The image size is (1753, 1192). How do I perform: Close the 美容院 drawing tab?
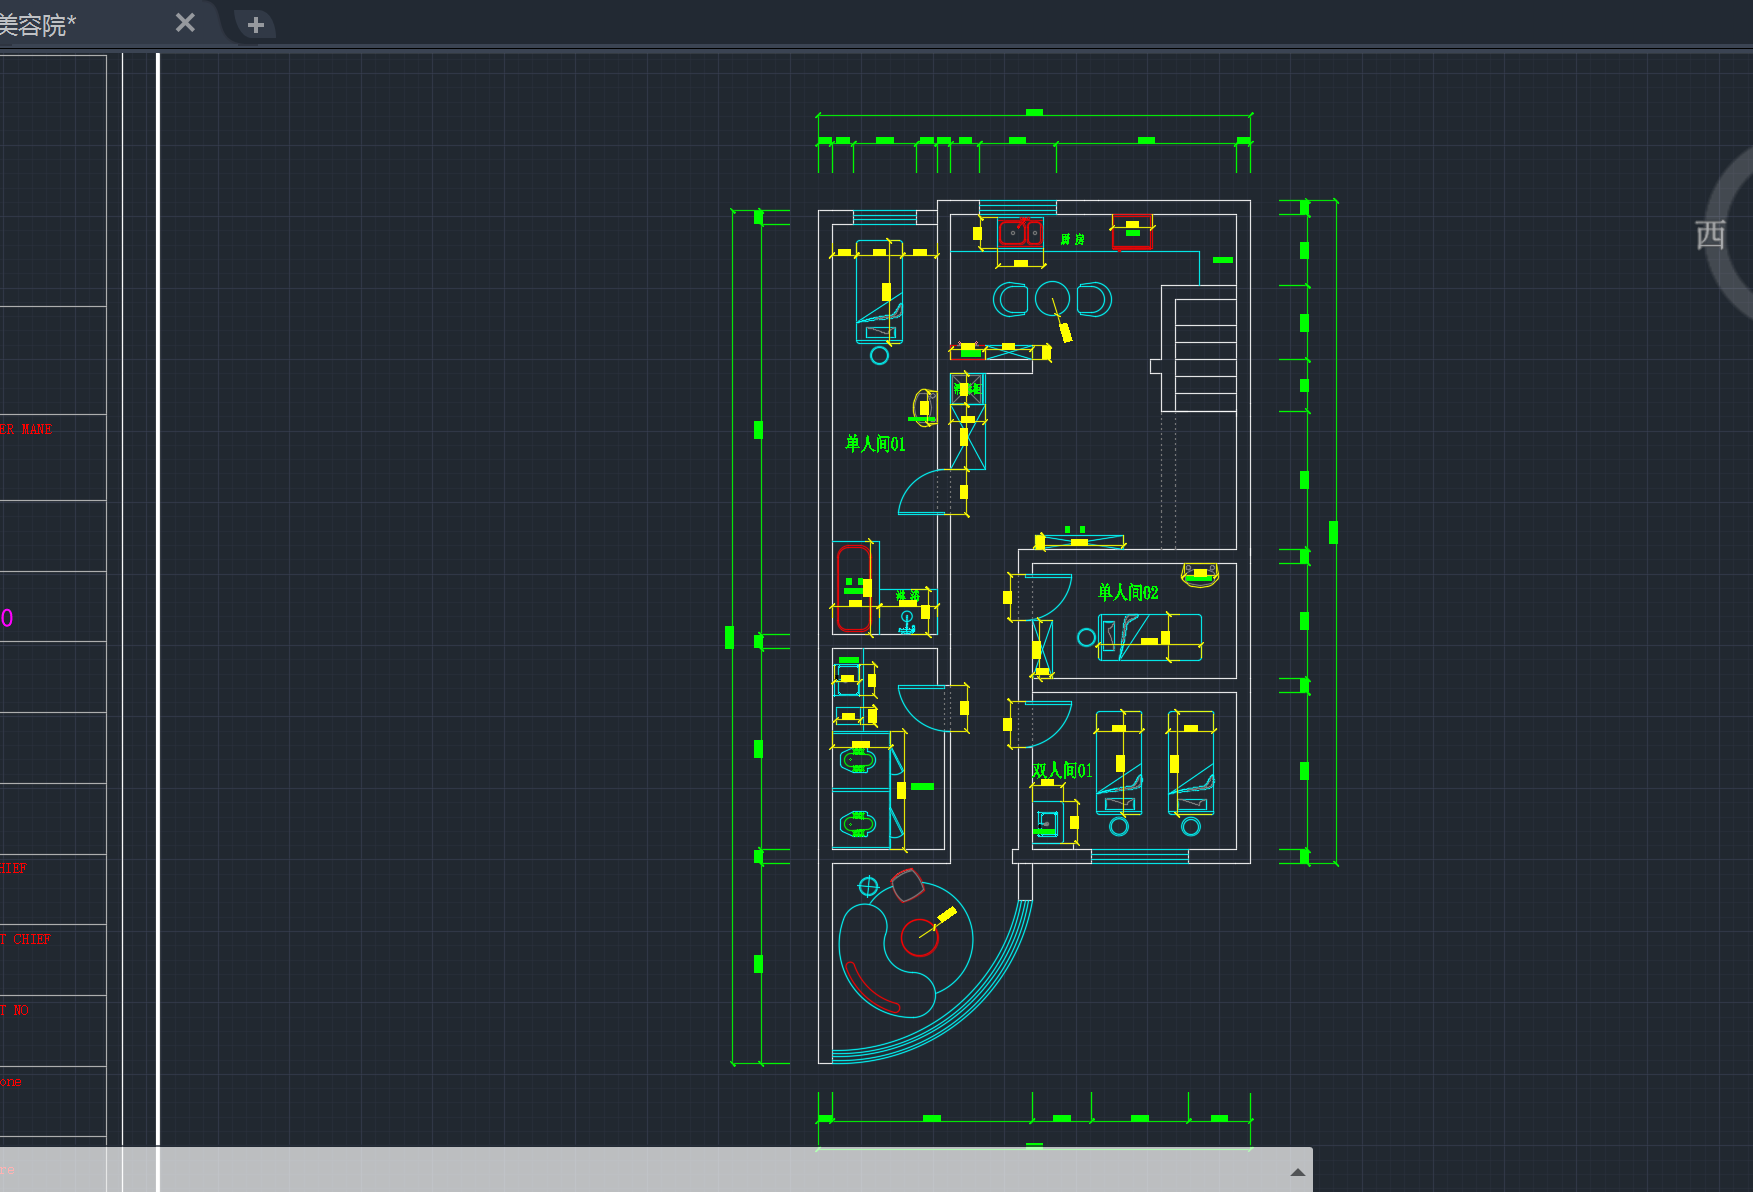pyautogui.click(x=185, y=23)
